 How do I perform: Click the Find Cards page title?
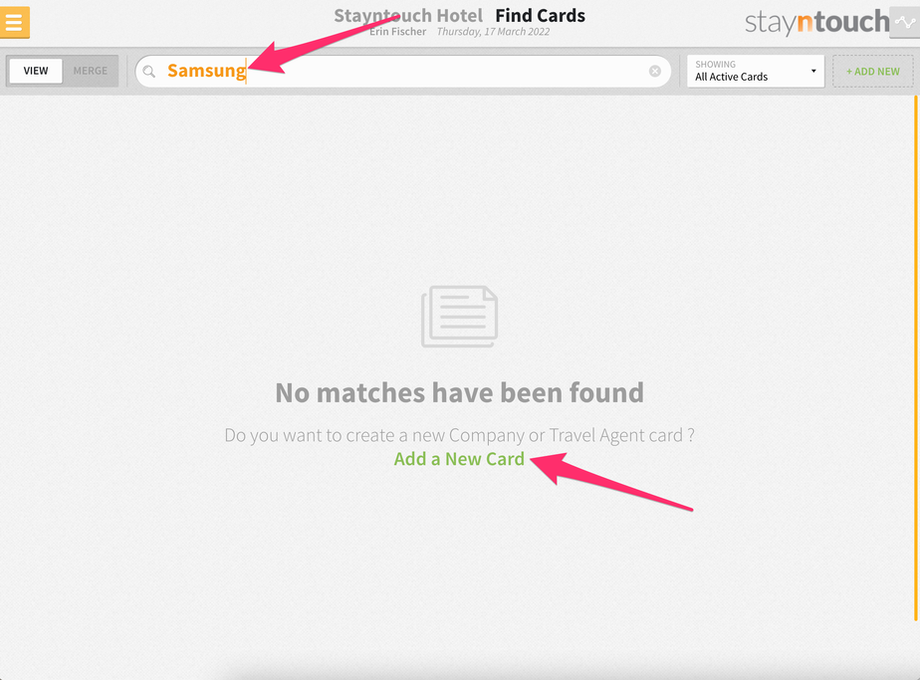[x=540, y=15]
